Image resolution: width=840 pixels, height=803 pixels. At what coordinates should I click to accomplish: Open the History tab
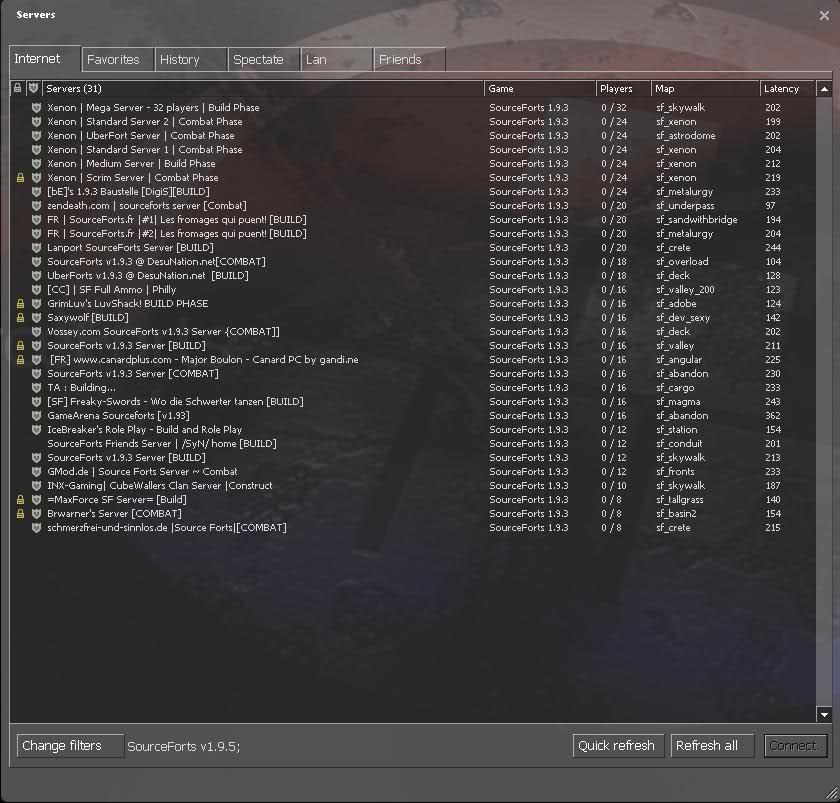(180, 60)
